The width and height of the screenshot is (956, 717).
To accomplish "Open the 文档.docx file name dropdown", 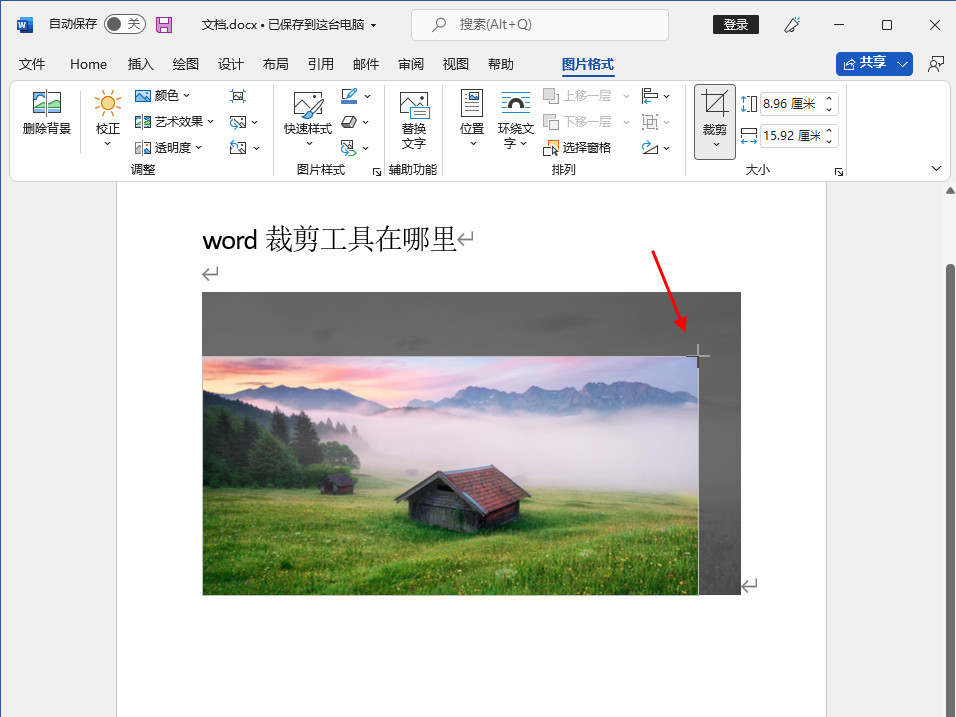I will click(x=373, y=25).
